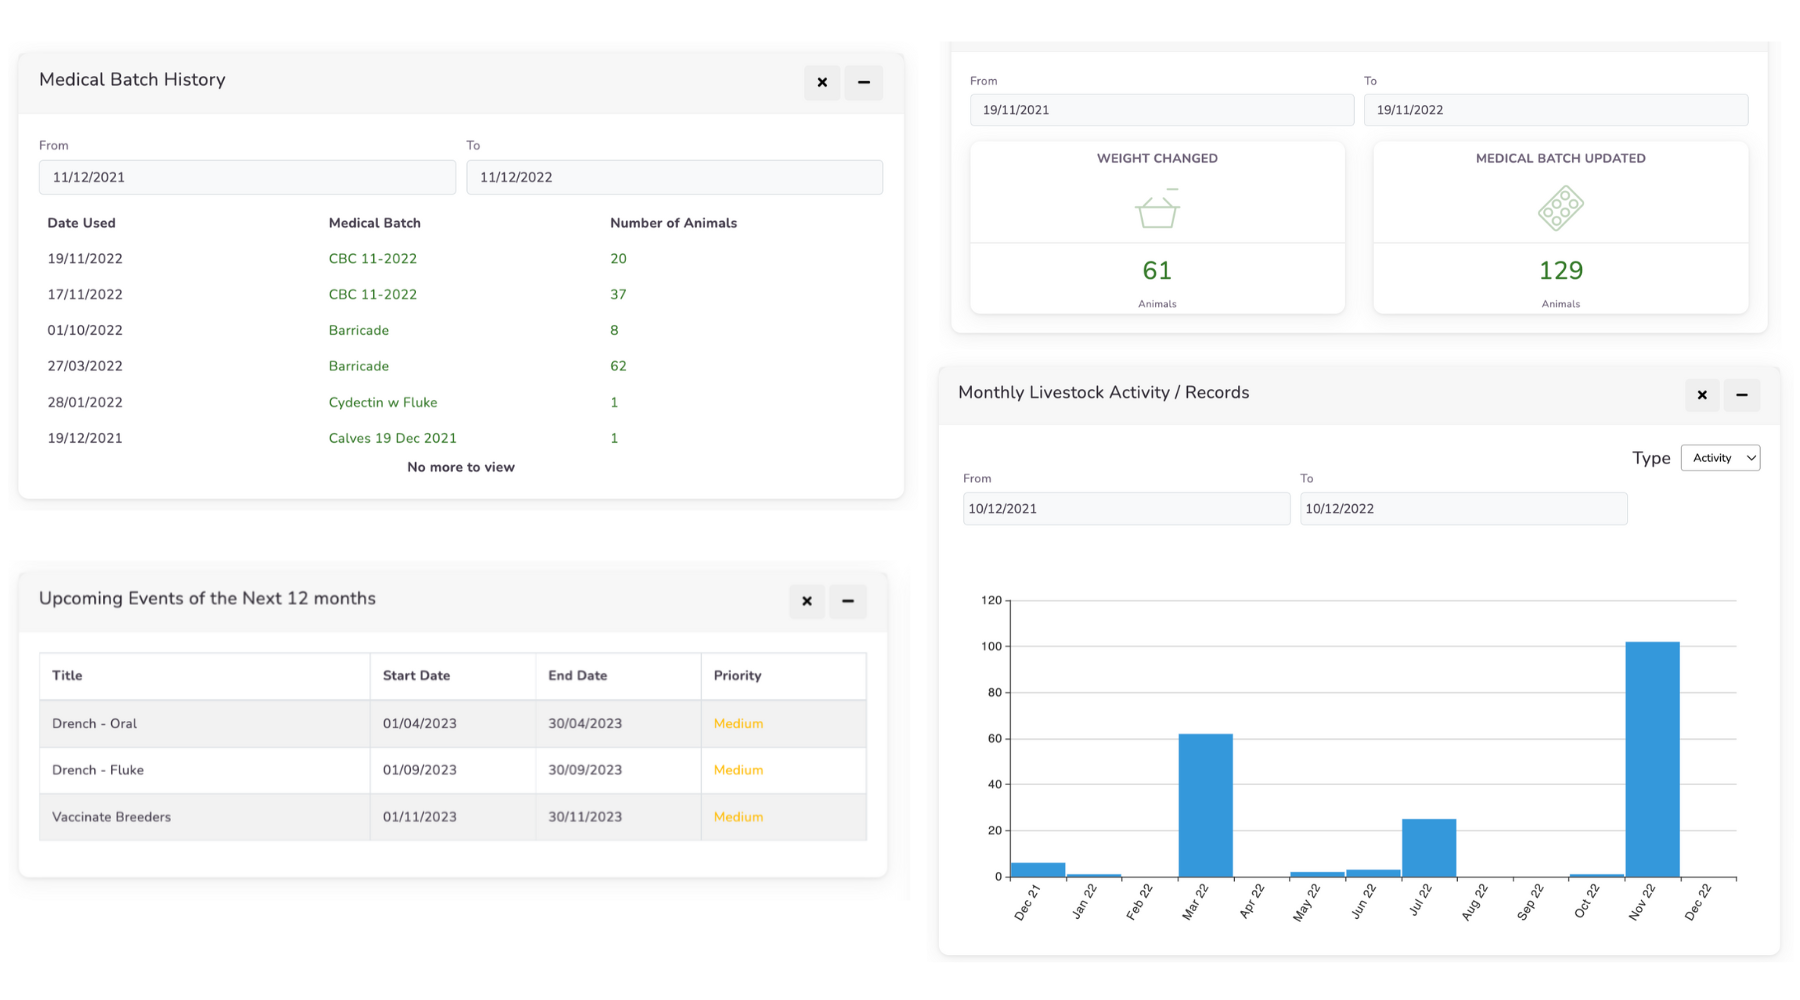This screenshot has height=1000, width=1800.
Task: Select the Nov 22 bar in chart
Action: coord(1652,760)
